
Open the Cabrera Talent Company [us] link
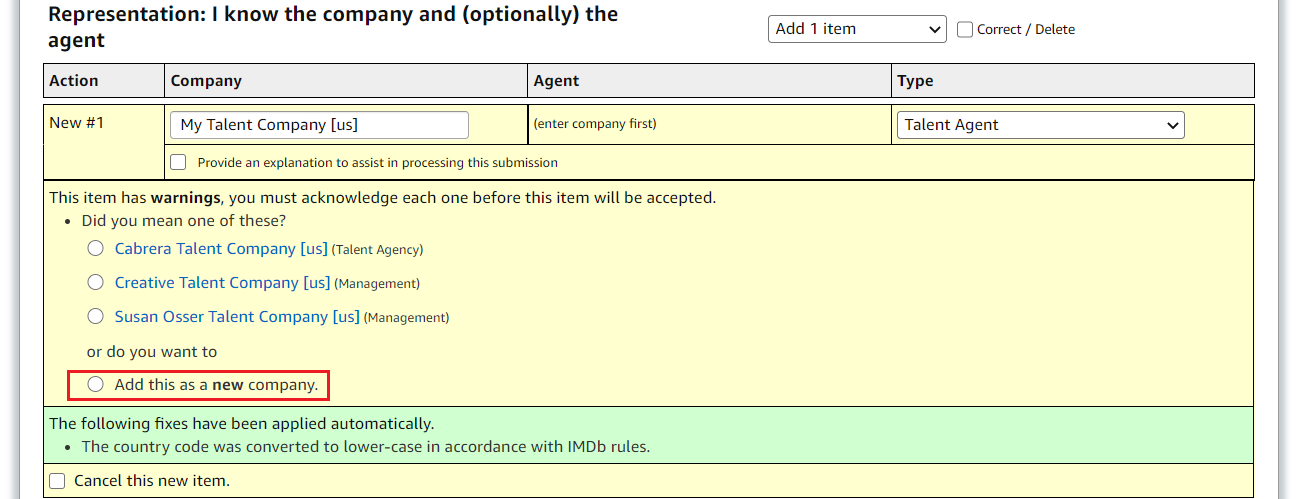(x=221, y=249)
